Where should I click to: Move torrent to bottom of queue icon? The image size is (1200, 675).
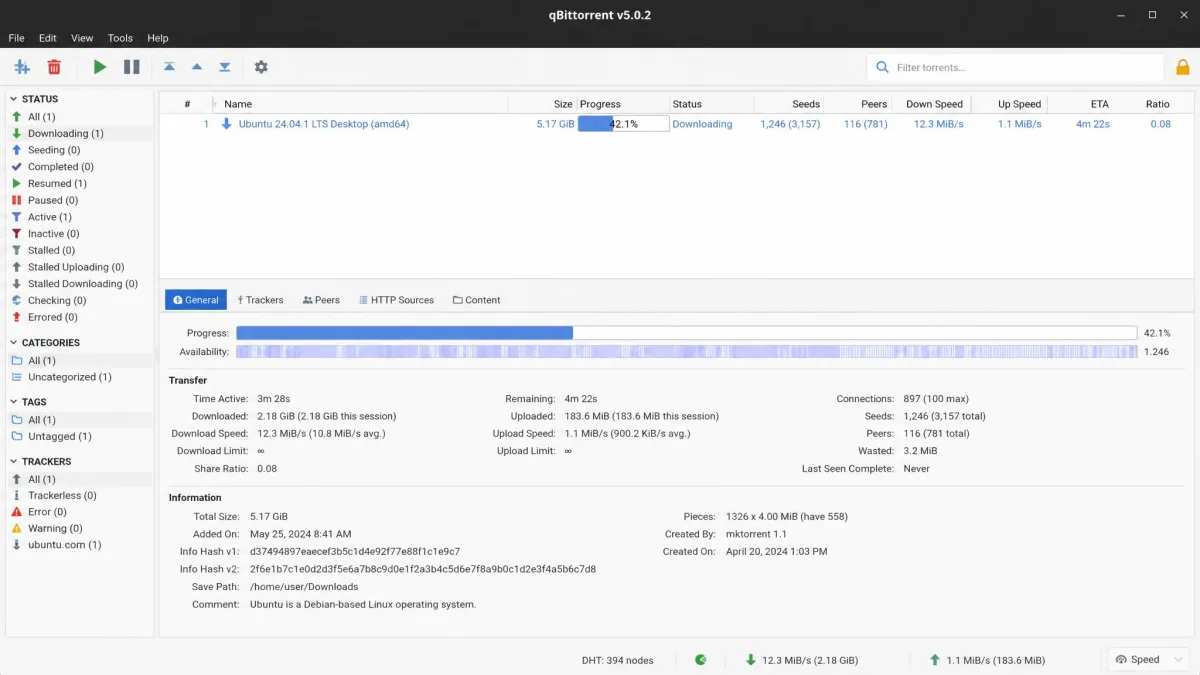(x=225, y=67)
